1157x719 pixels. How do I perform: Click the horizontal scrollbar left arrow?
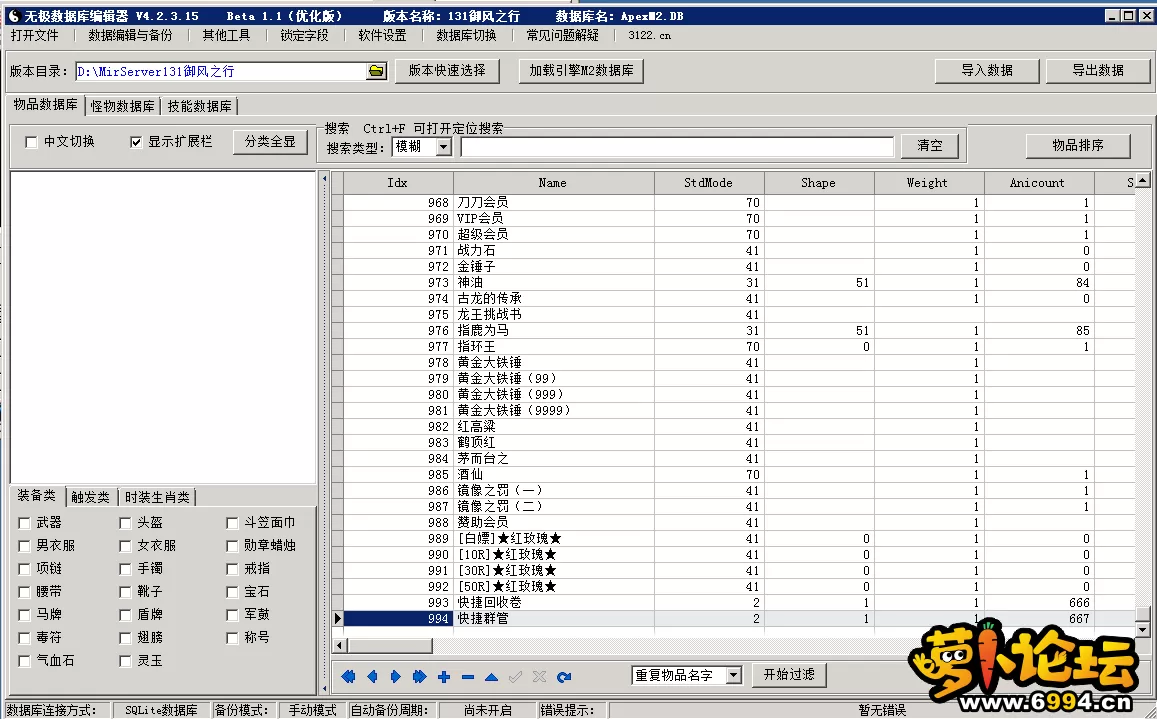[340, 646]
